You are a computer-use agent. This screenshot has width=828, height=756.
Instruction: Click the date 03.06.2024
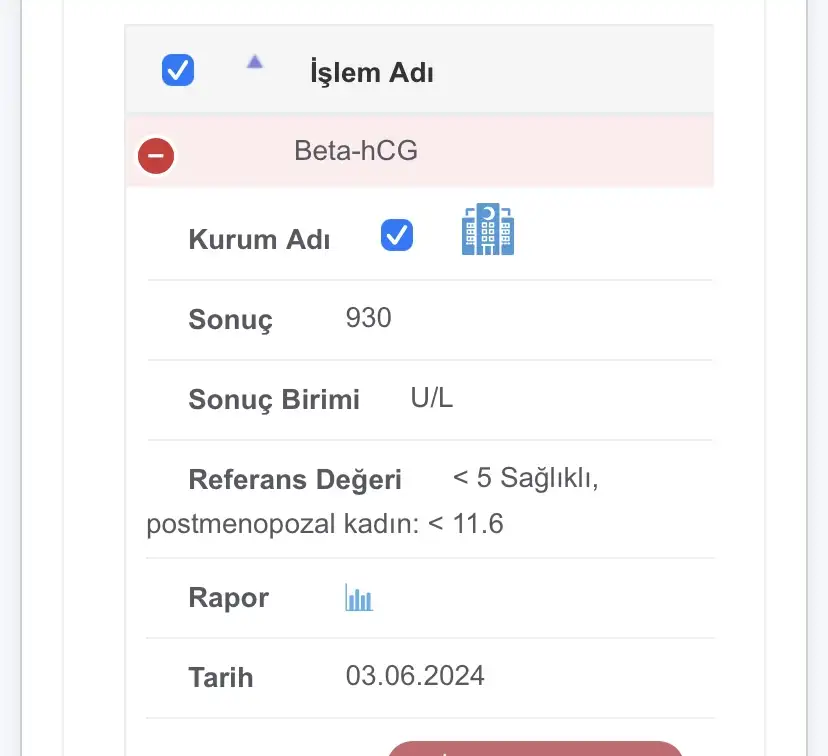click(415, 676)
